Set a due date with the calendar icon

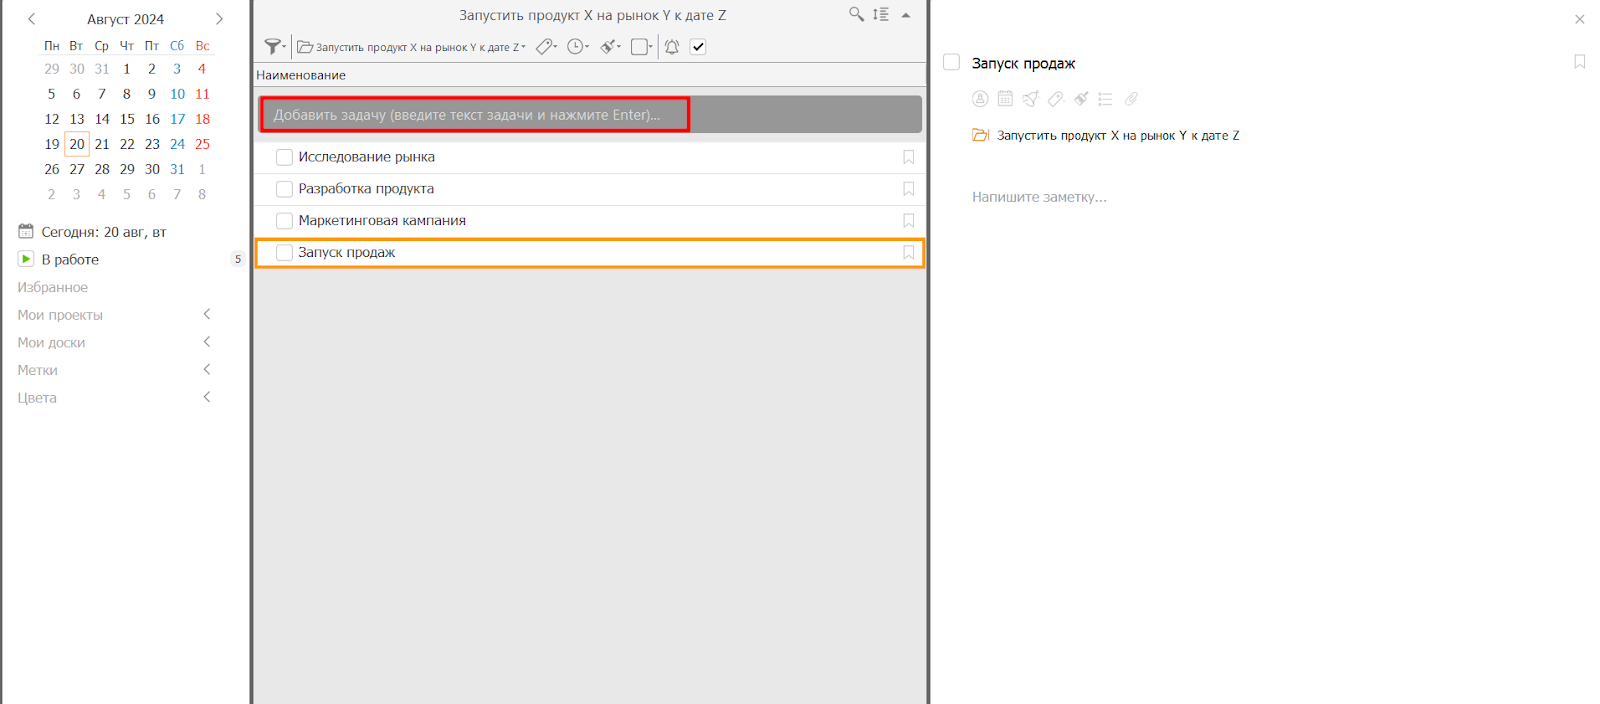(x=1005, y=99)
